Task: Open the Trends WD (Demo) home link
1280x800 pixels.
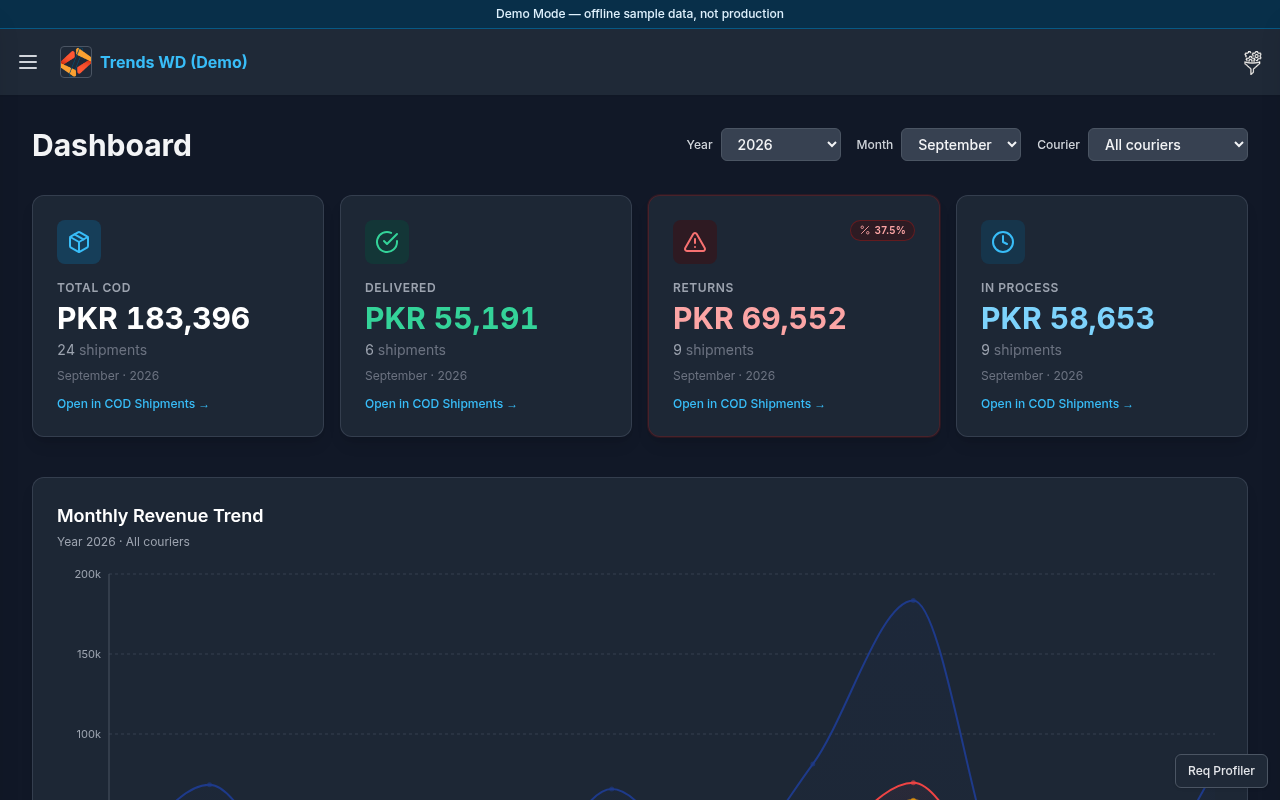Action: pos(174,62)
